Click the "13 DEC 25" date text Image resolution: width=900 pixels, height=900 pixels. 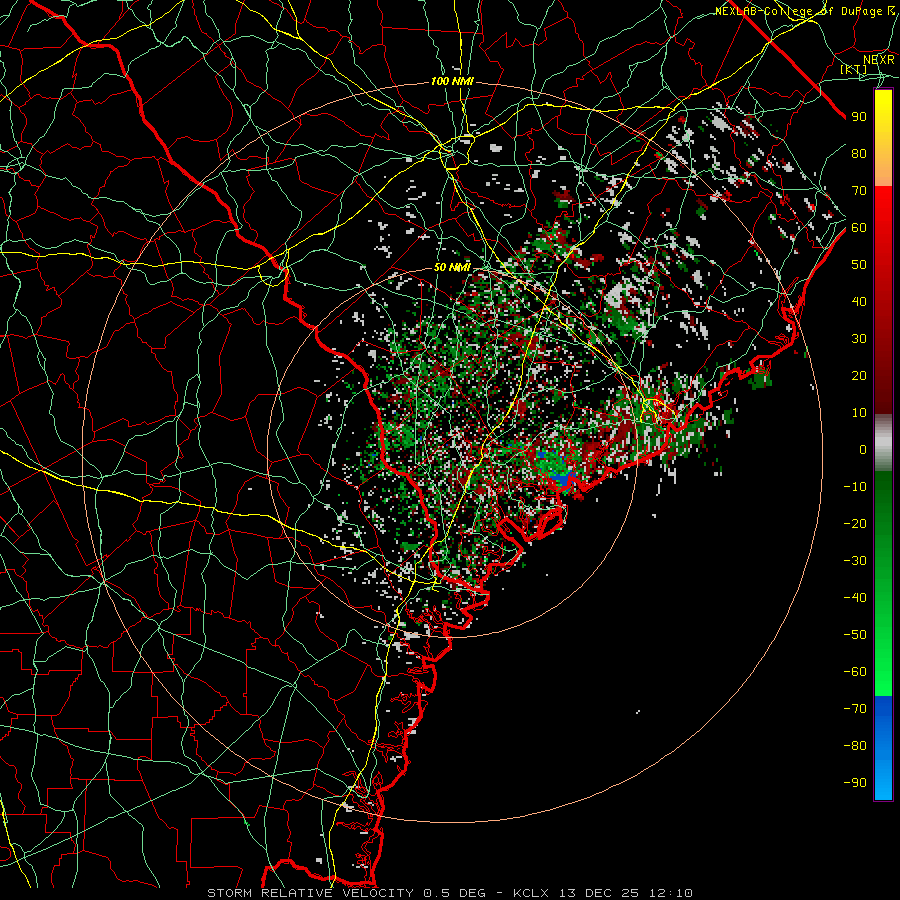[x=599, y=893]
